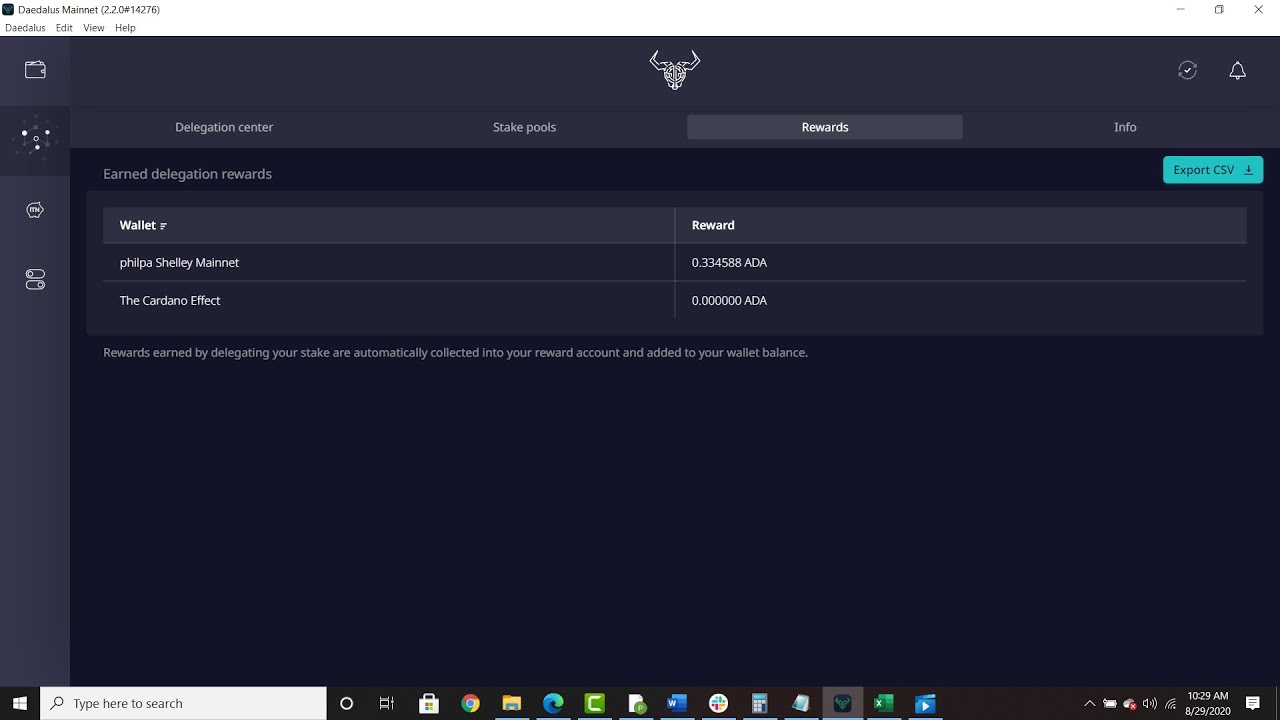Open File Explorer from the taskbar

click(x=511, y=703)
